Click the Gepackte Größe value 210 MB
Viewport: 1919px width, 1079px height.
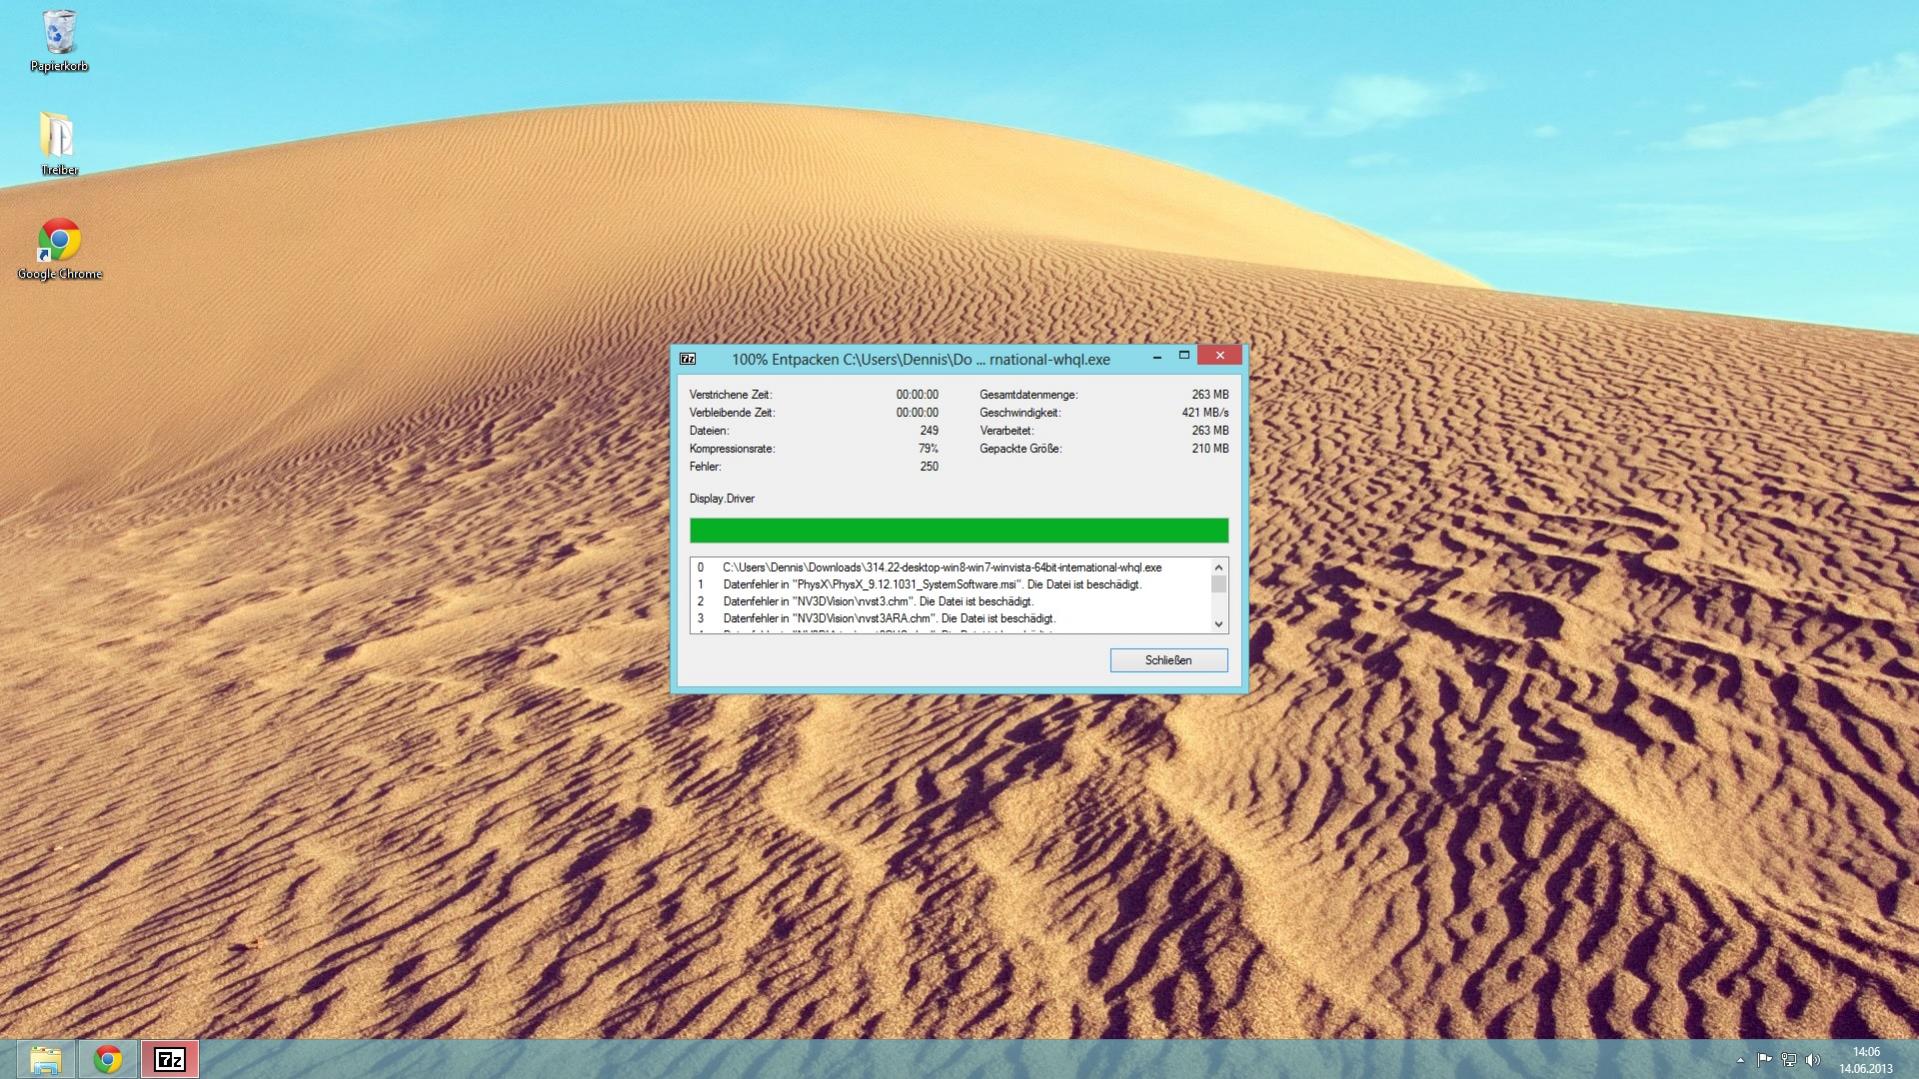tap(1210, 448)
